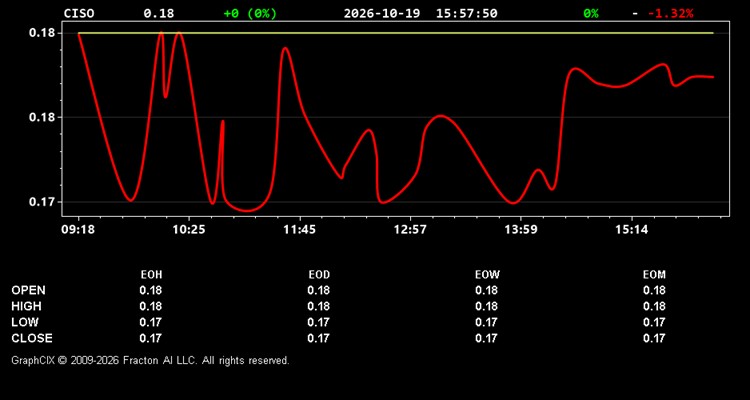Click the LOW value under EOD
750x400 pixels.
click(x=319, y=322)
